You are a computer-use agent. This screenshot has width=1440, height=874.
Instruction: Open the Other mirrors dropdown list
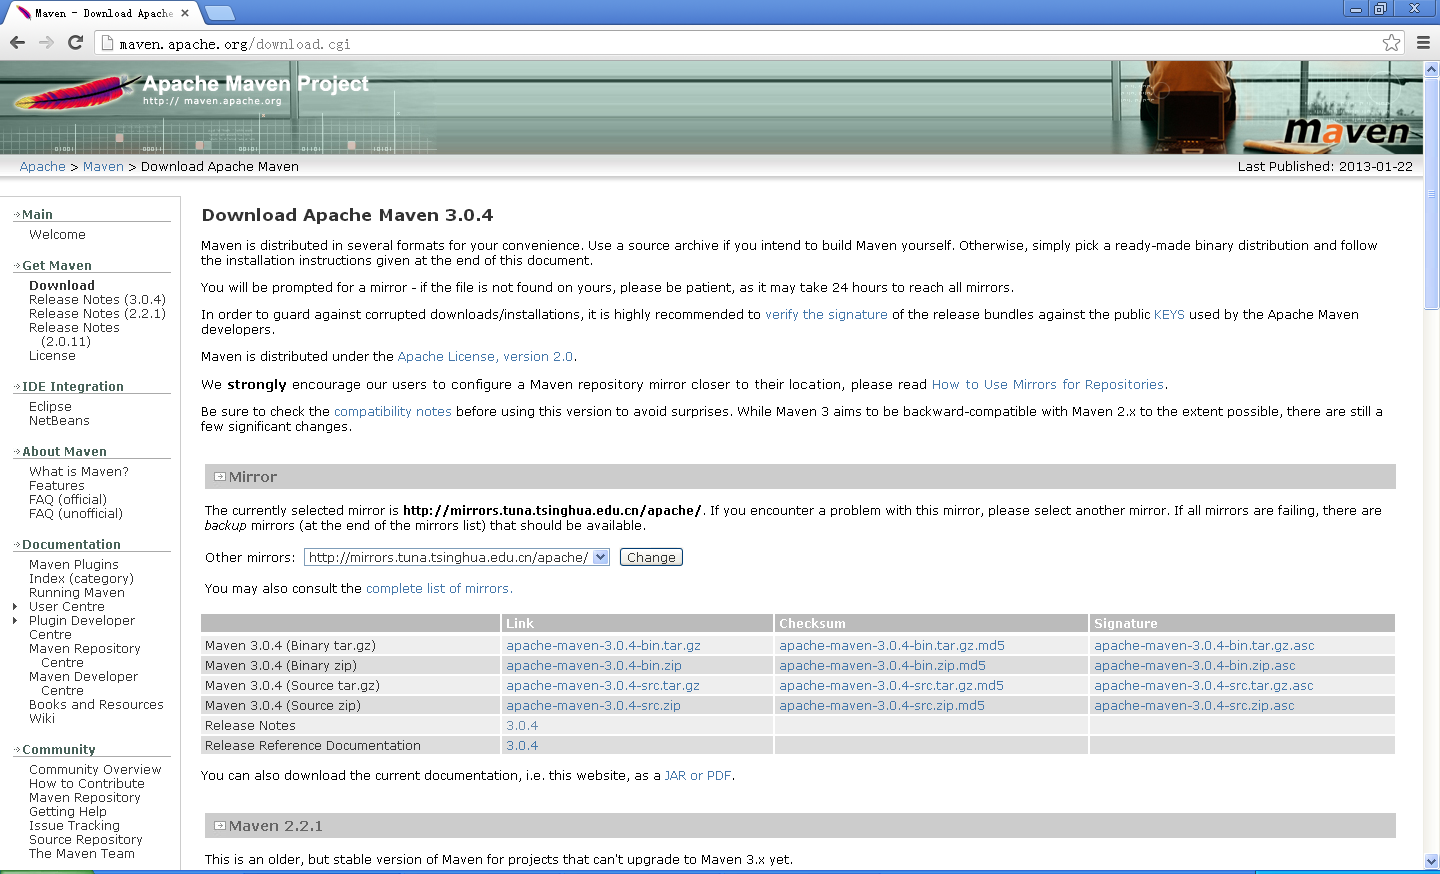click(x=457, y=557)
